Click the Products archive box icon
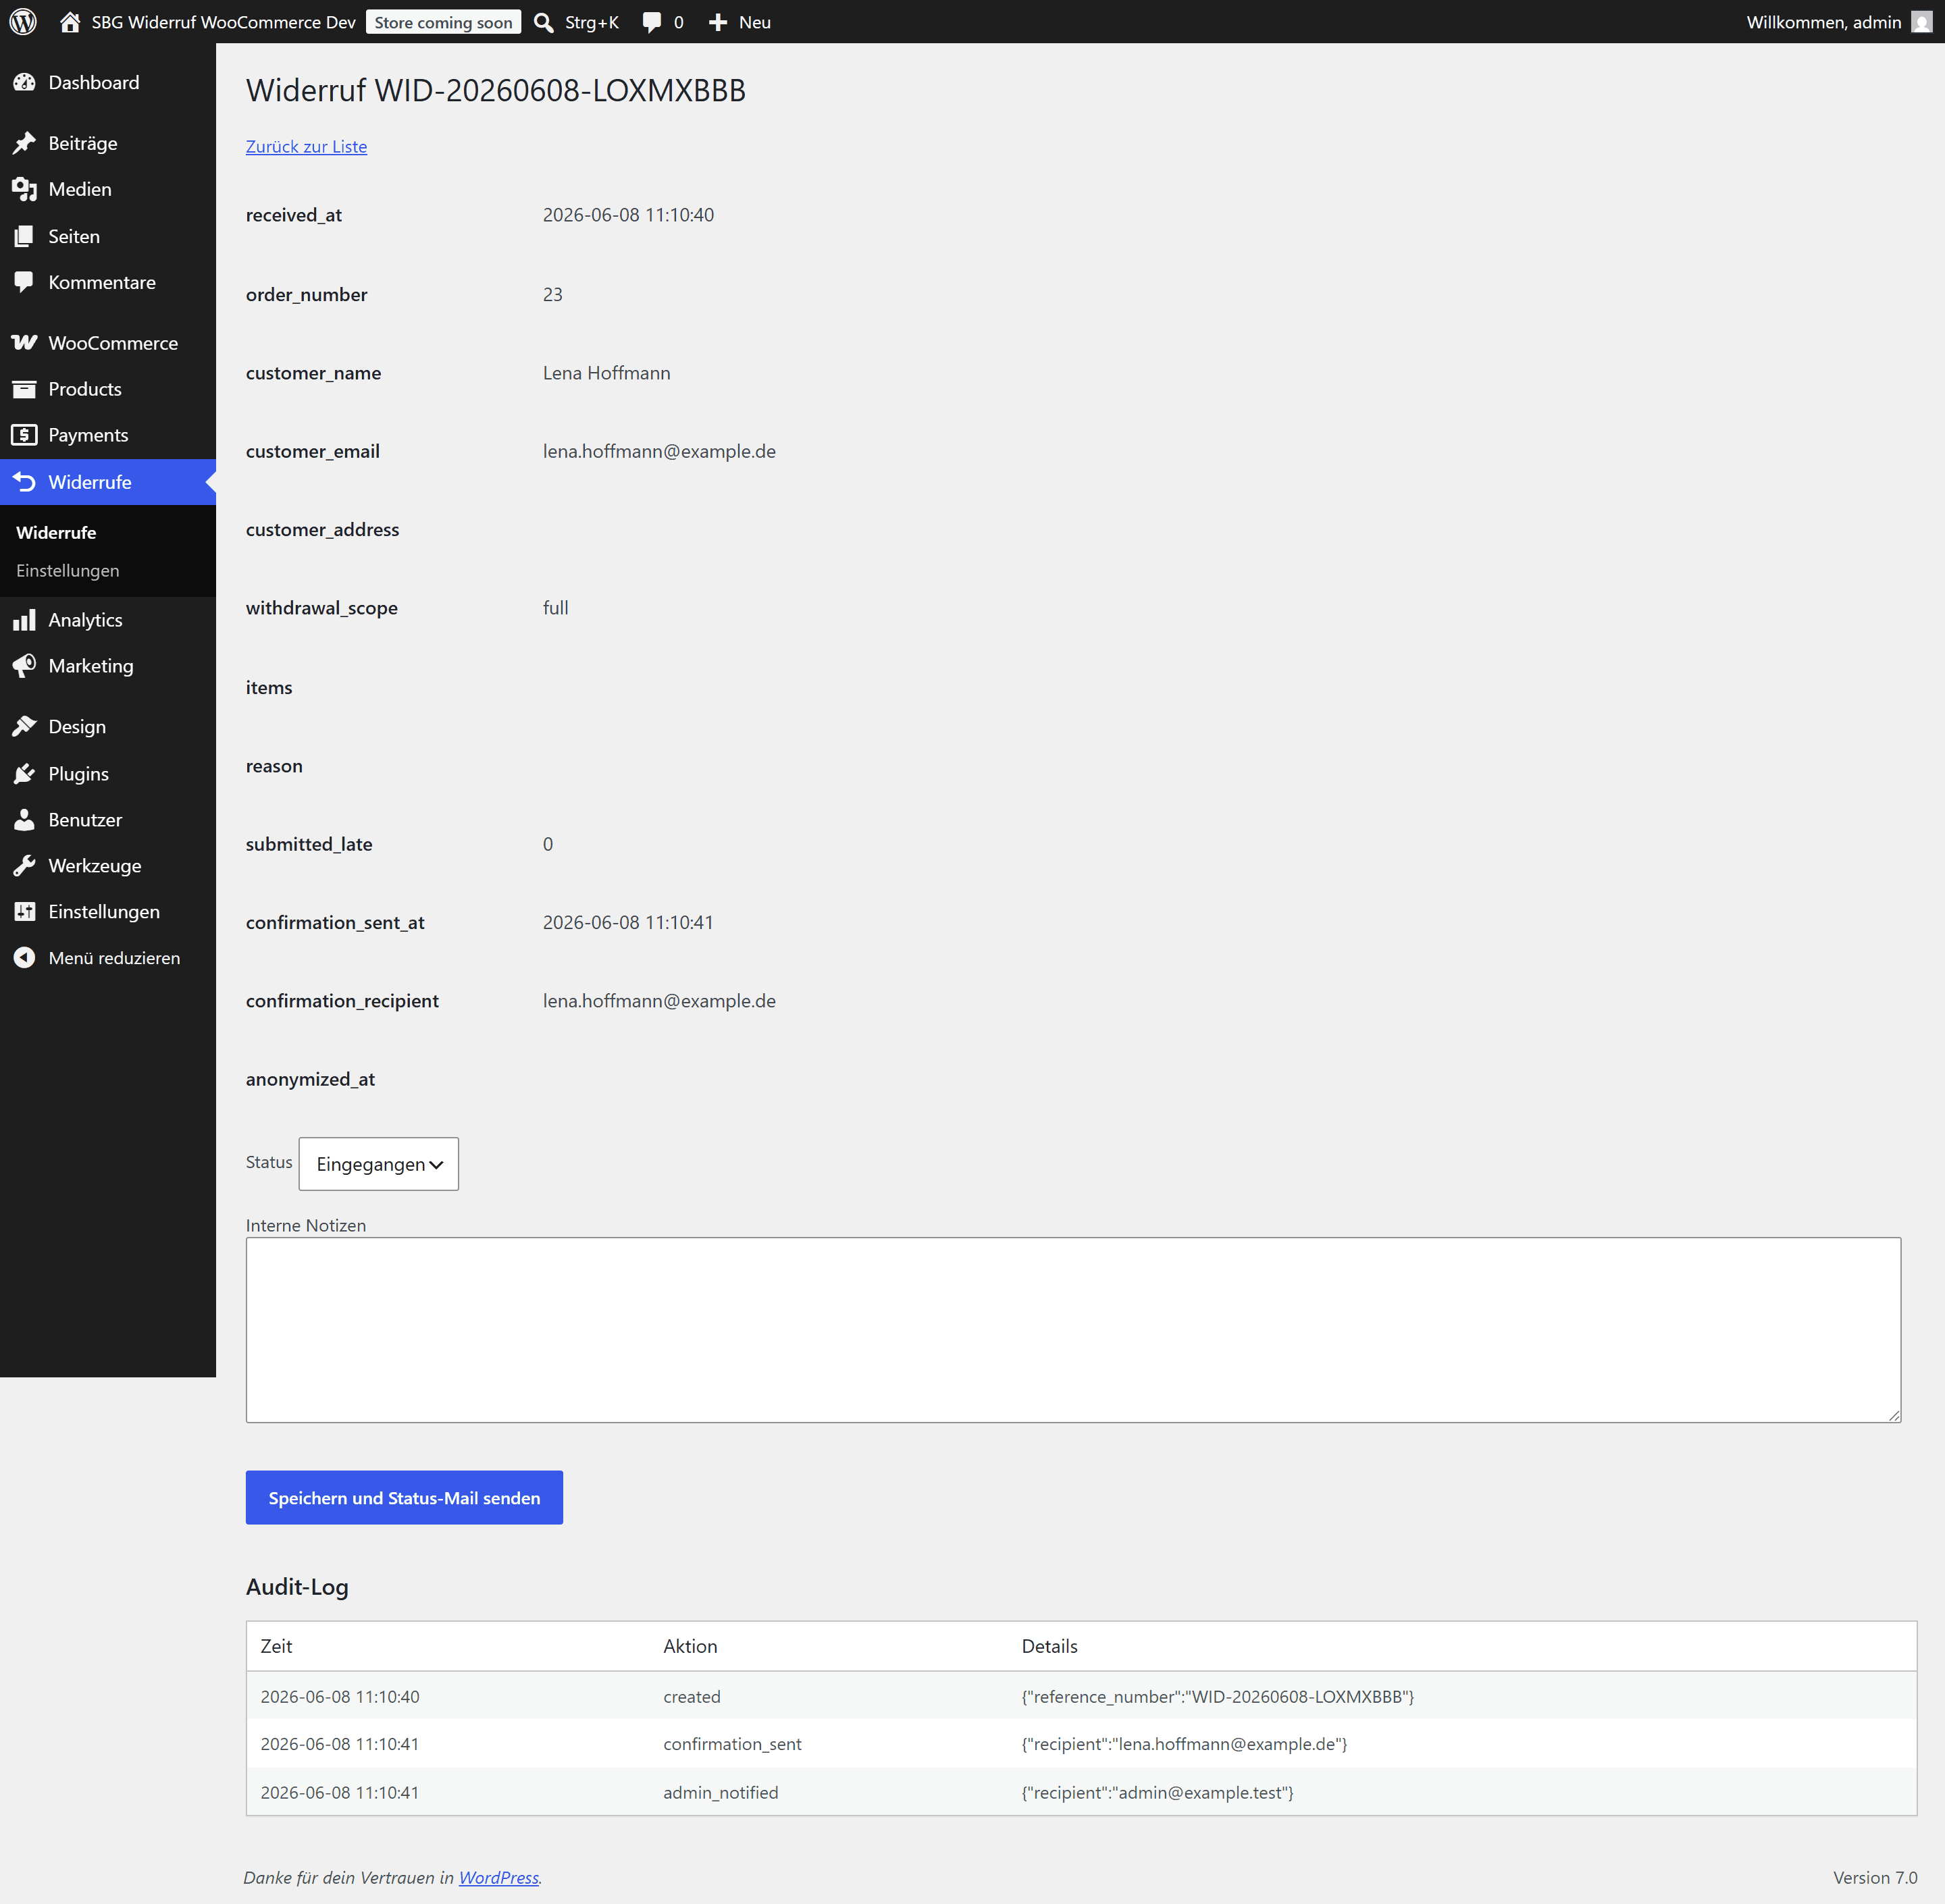The width and height of the screenshot is (1945, 1904). 25,389
